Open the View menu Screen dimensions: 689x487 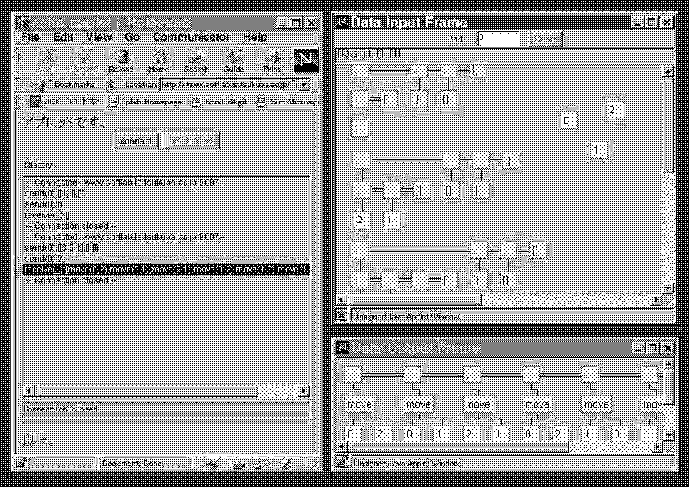pyautogui.click(x=99, y=37)
